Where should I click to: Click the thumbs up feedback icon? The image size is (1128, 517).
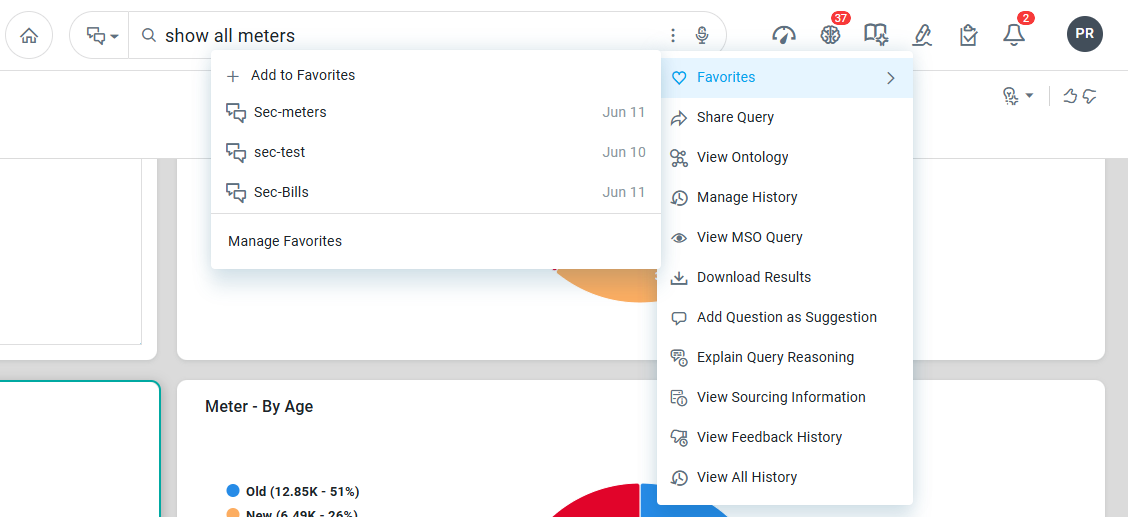pos(1070,96)
